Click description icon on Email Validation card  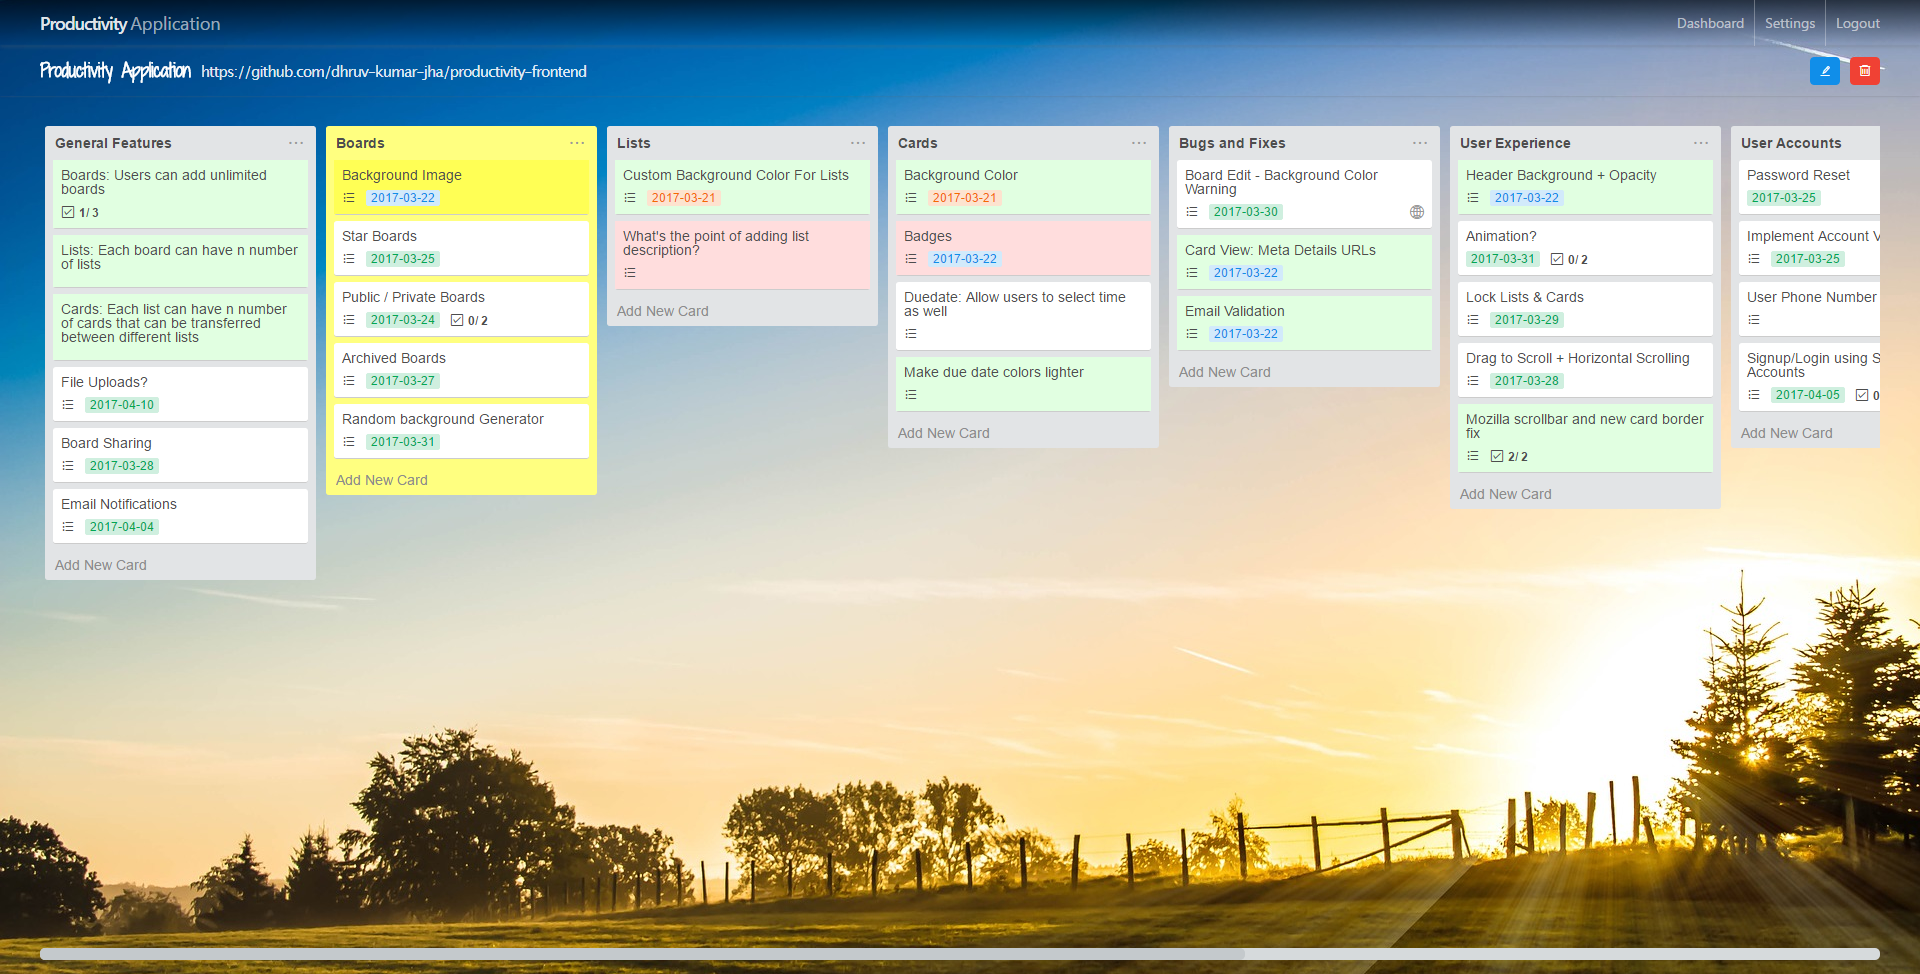click(x=1192, y=334)
